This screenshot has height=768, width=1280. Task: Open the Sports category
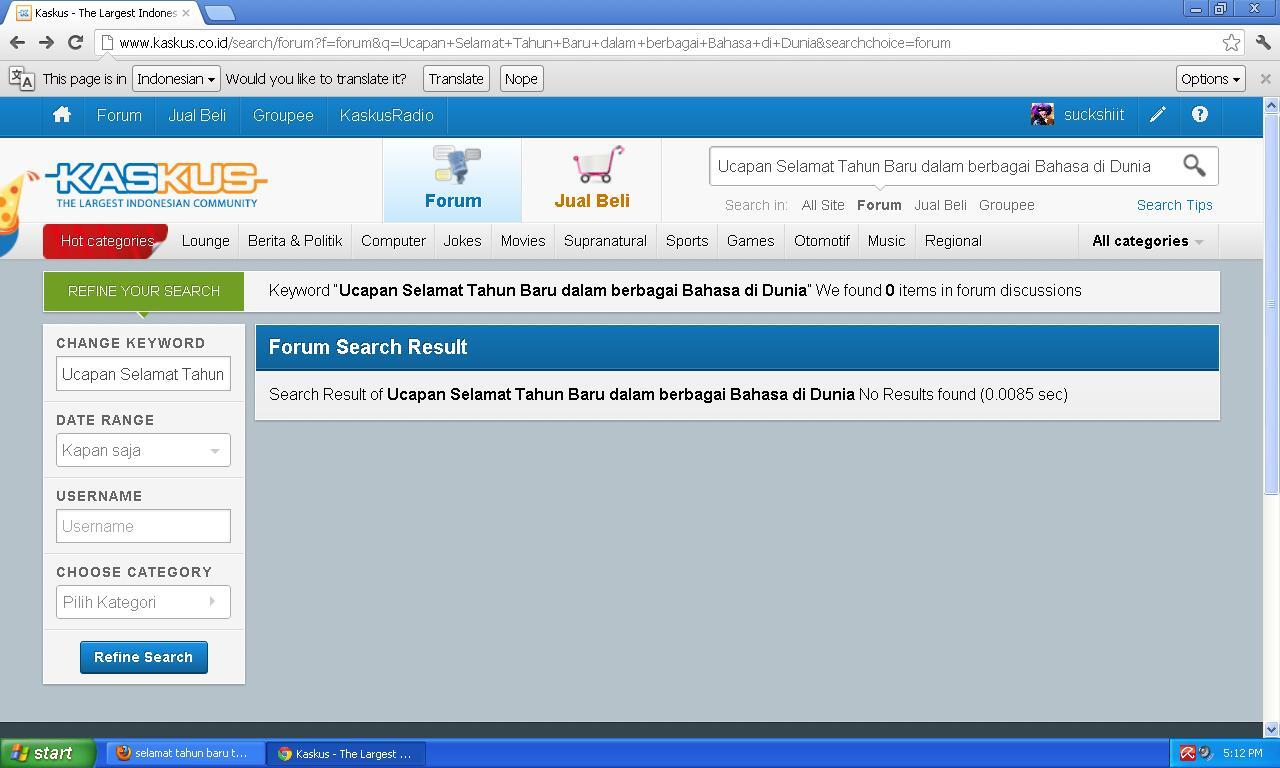coord(687,241)
